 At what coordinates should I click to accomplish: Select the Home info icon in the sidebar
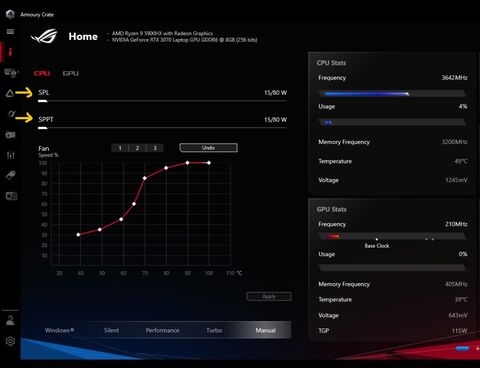point(10,52)
